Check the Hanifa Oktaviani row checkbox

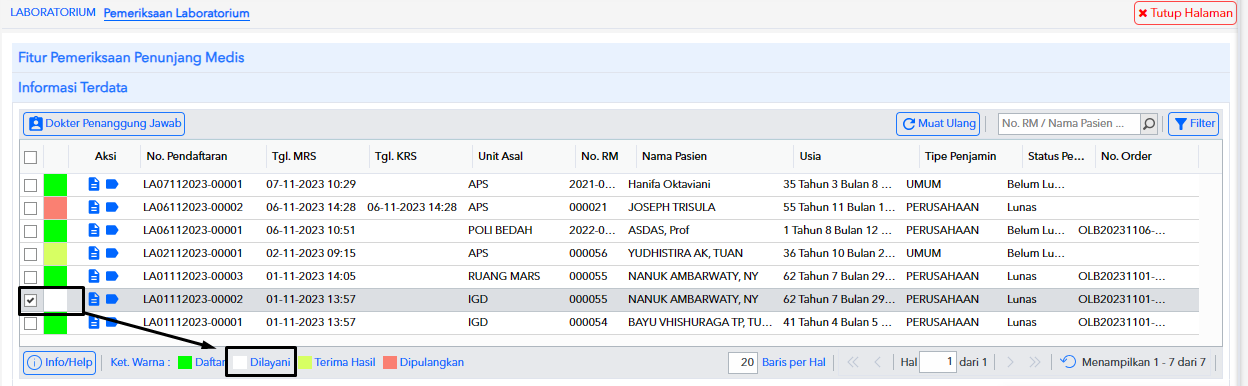click(x=31, y=184)
